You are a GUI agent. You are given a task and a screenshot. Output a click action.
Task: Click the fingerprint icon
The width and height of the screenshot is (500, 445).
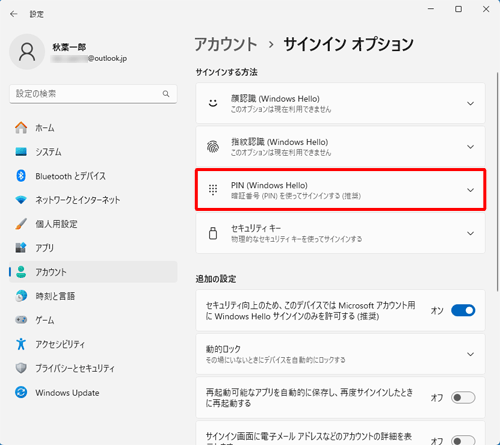tap(213, 147)
